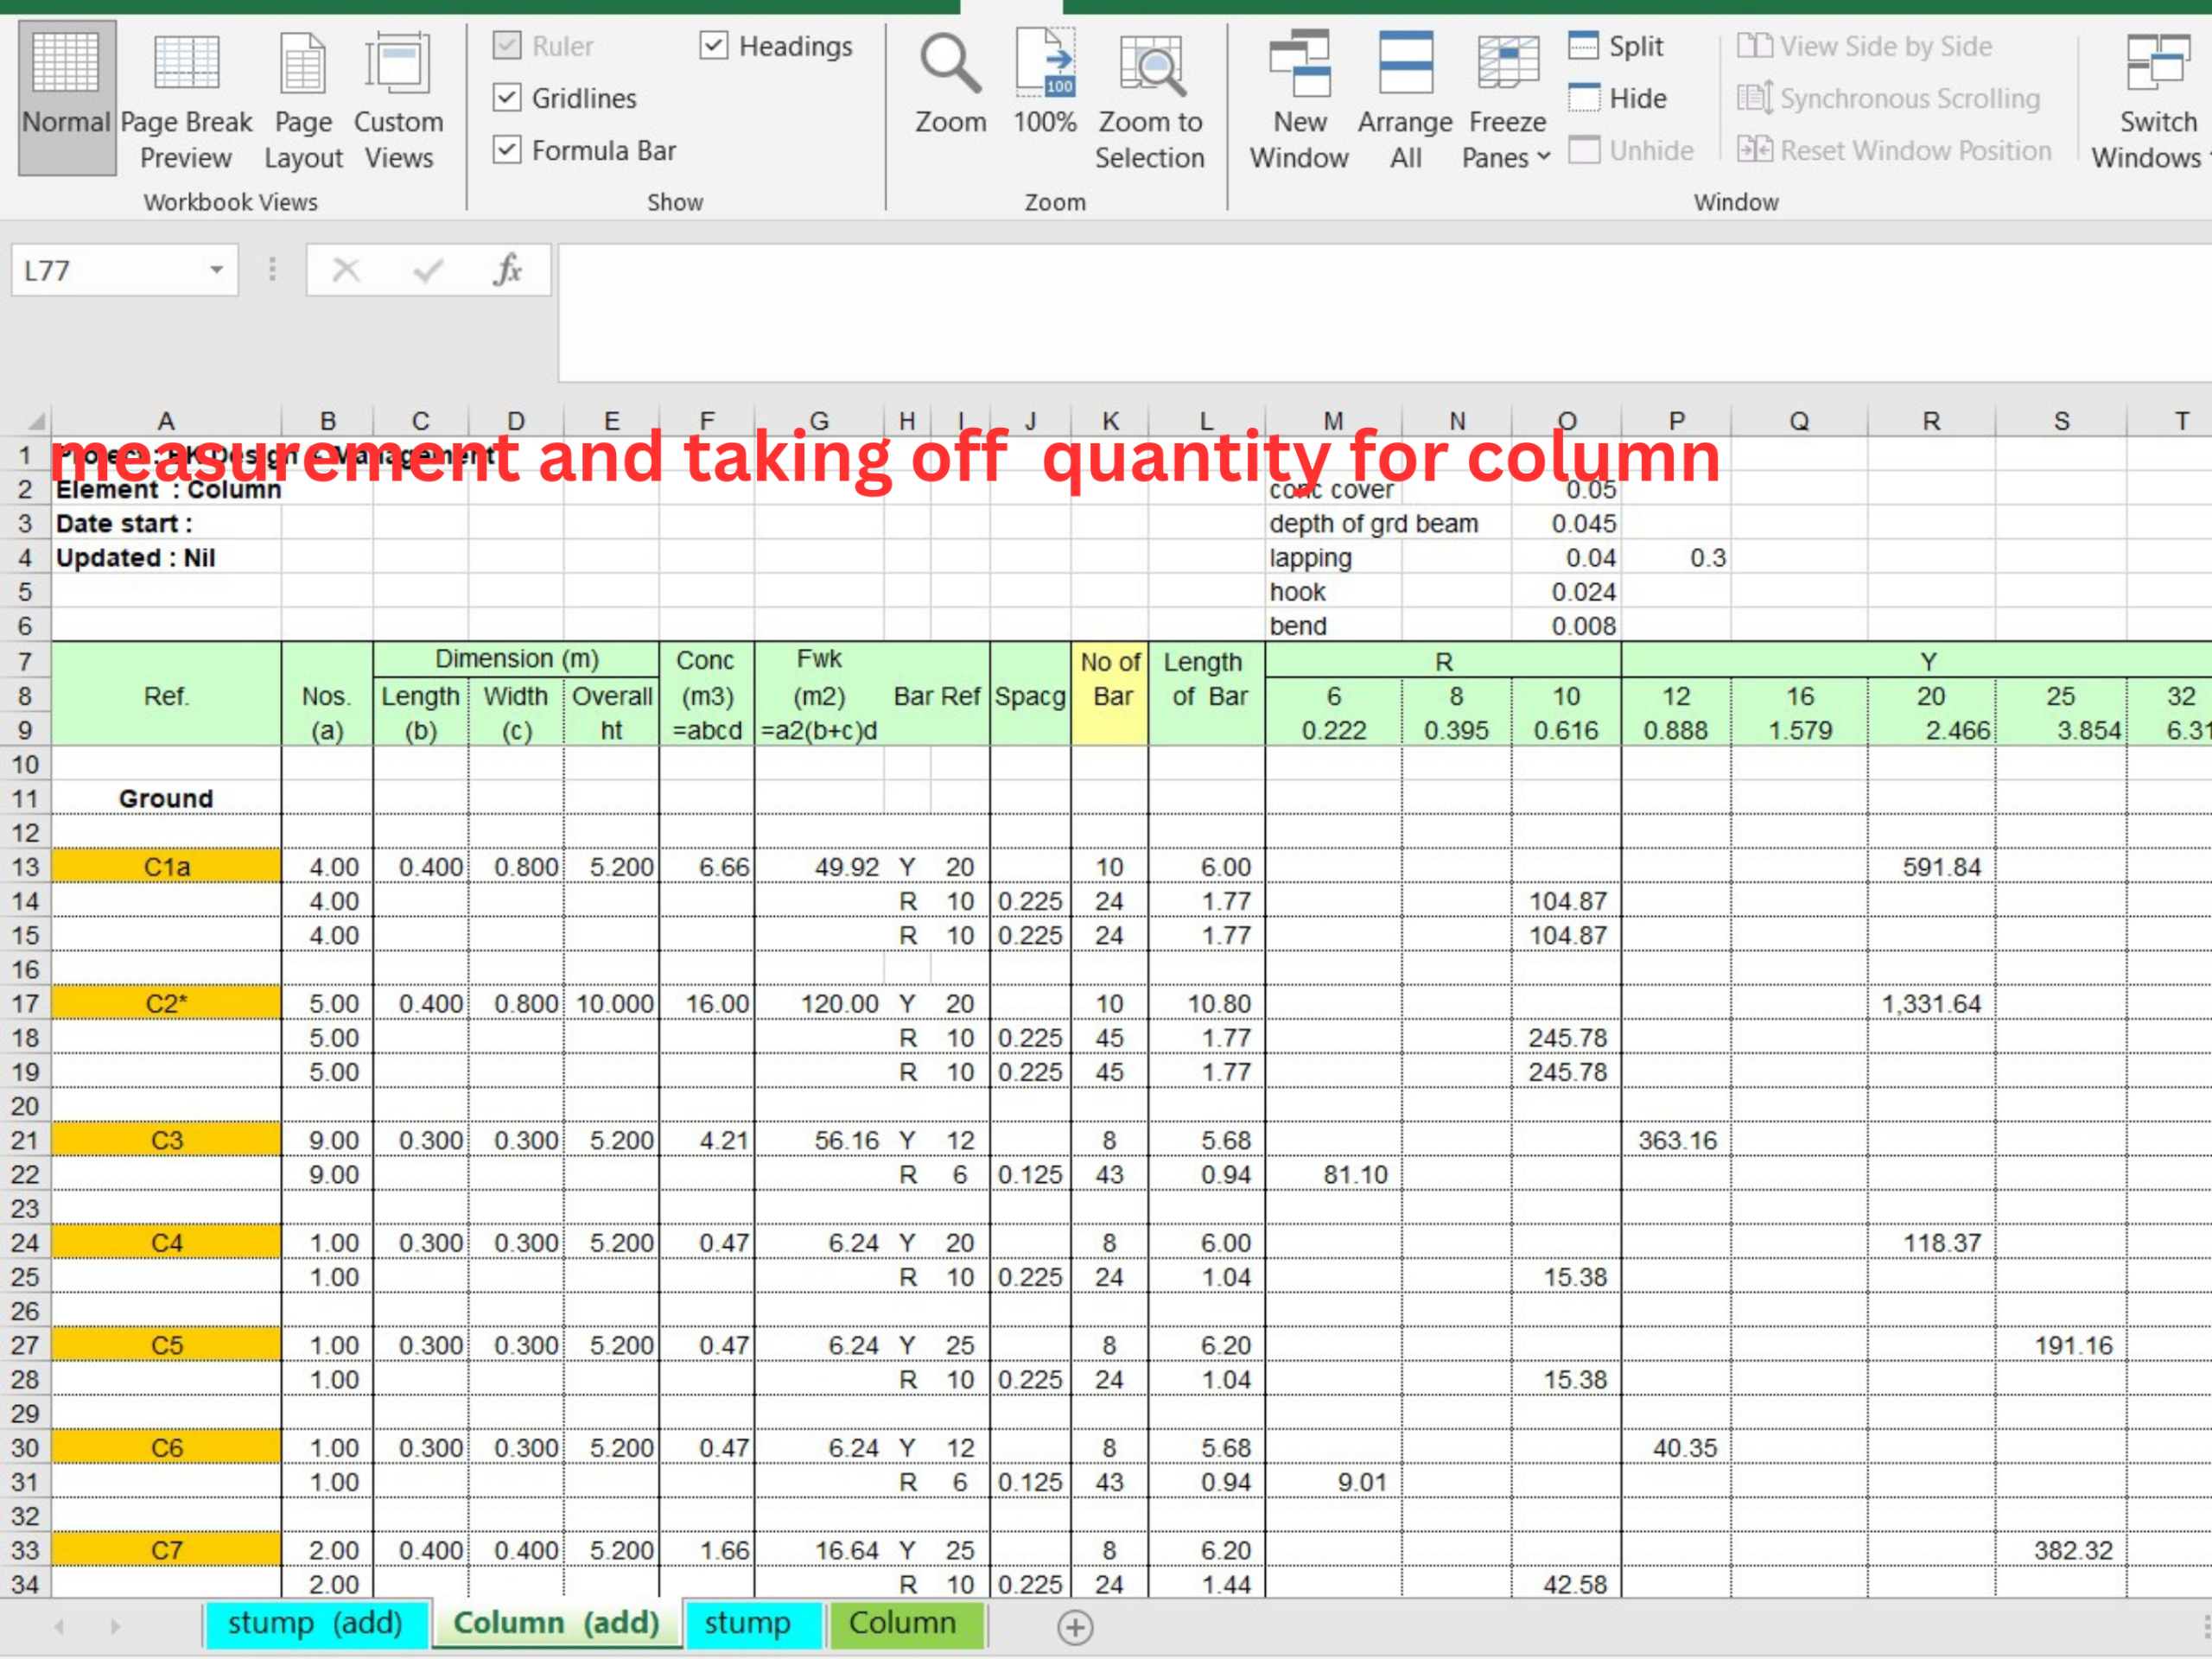Open the Switch Windows menu
The width and height of the screenshot is (2212, 1659).
pyautogui.click(x=2157, y=95)
